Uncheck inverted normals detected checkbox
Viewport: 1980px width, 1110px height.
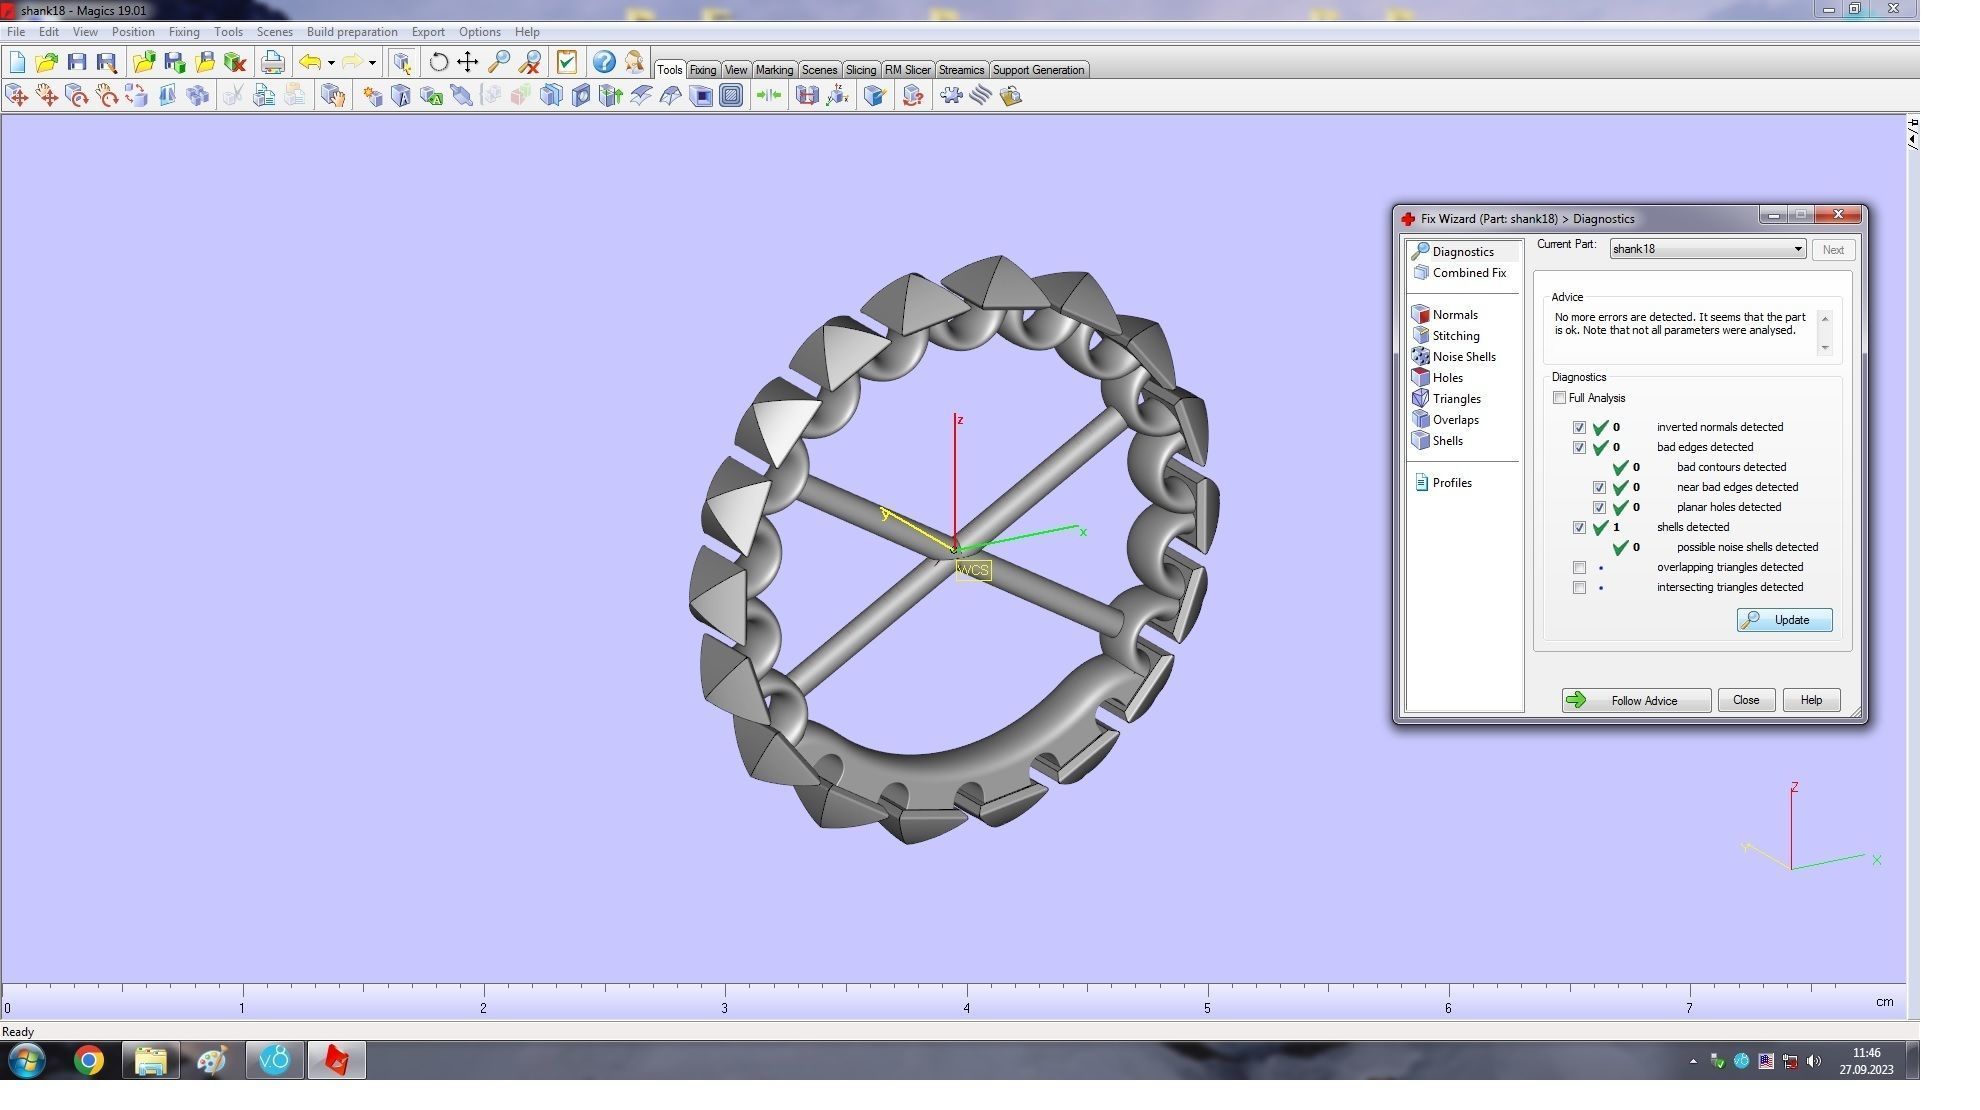1579,427
